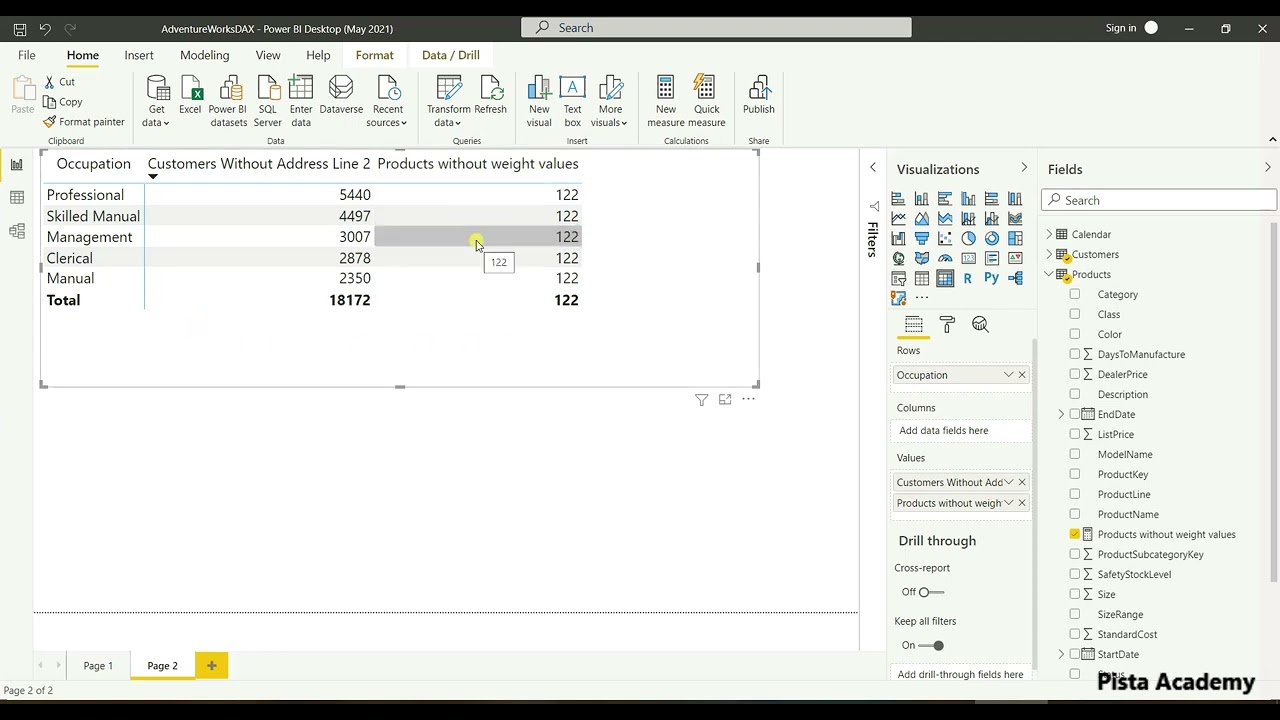Select the map globe visual

[x=898, y=258]
